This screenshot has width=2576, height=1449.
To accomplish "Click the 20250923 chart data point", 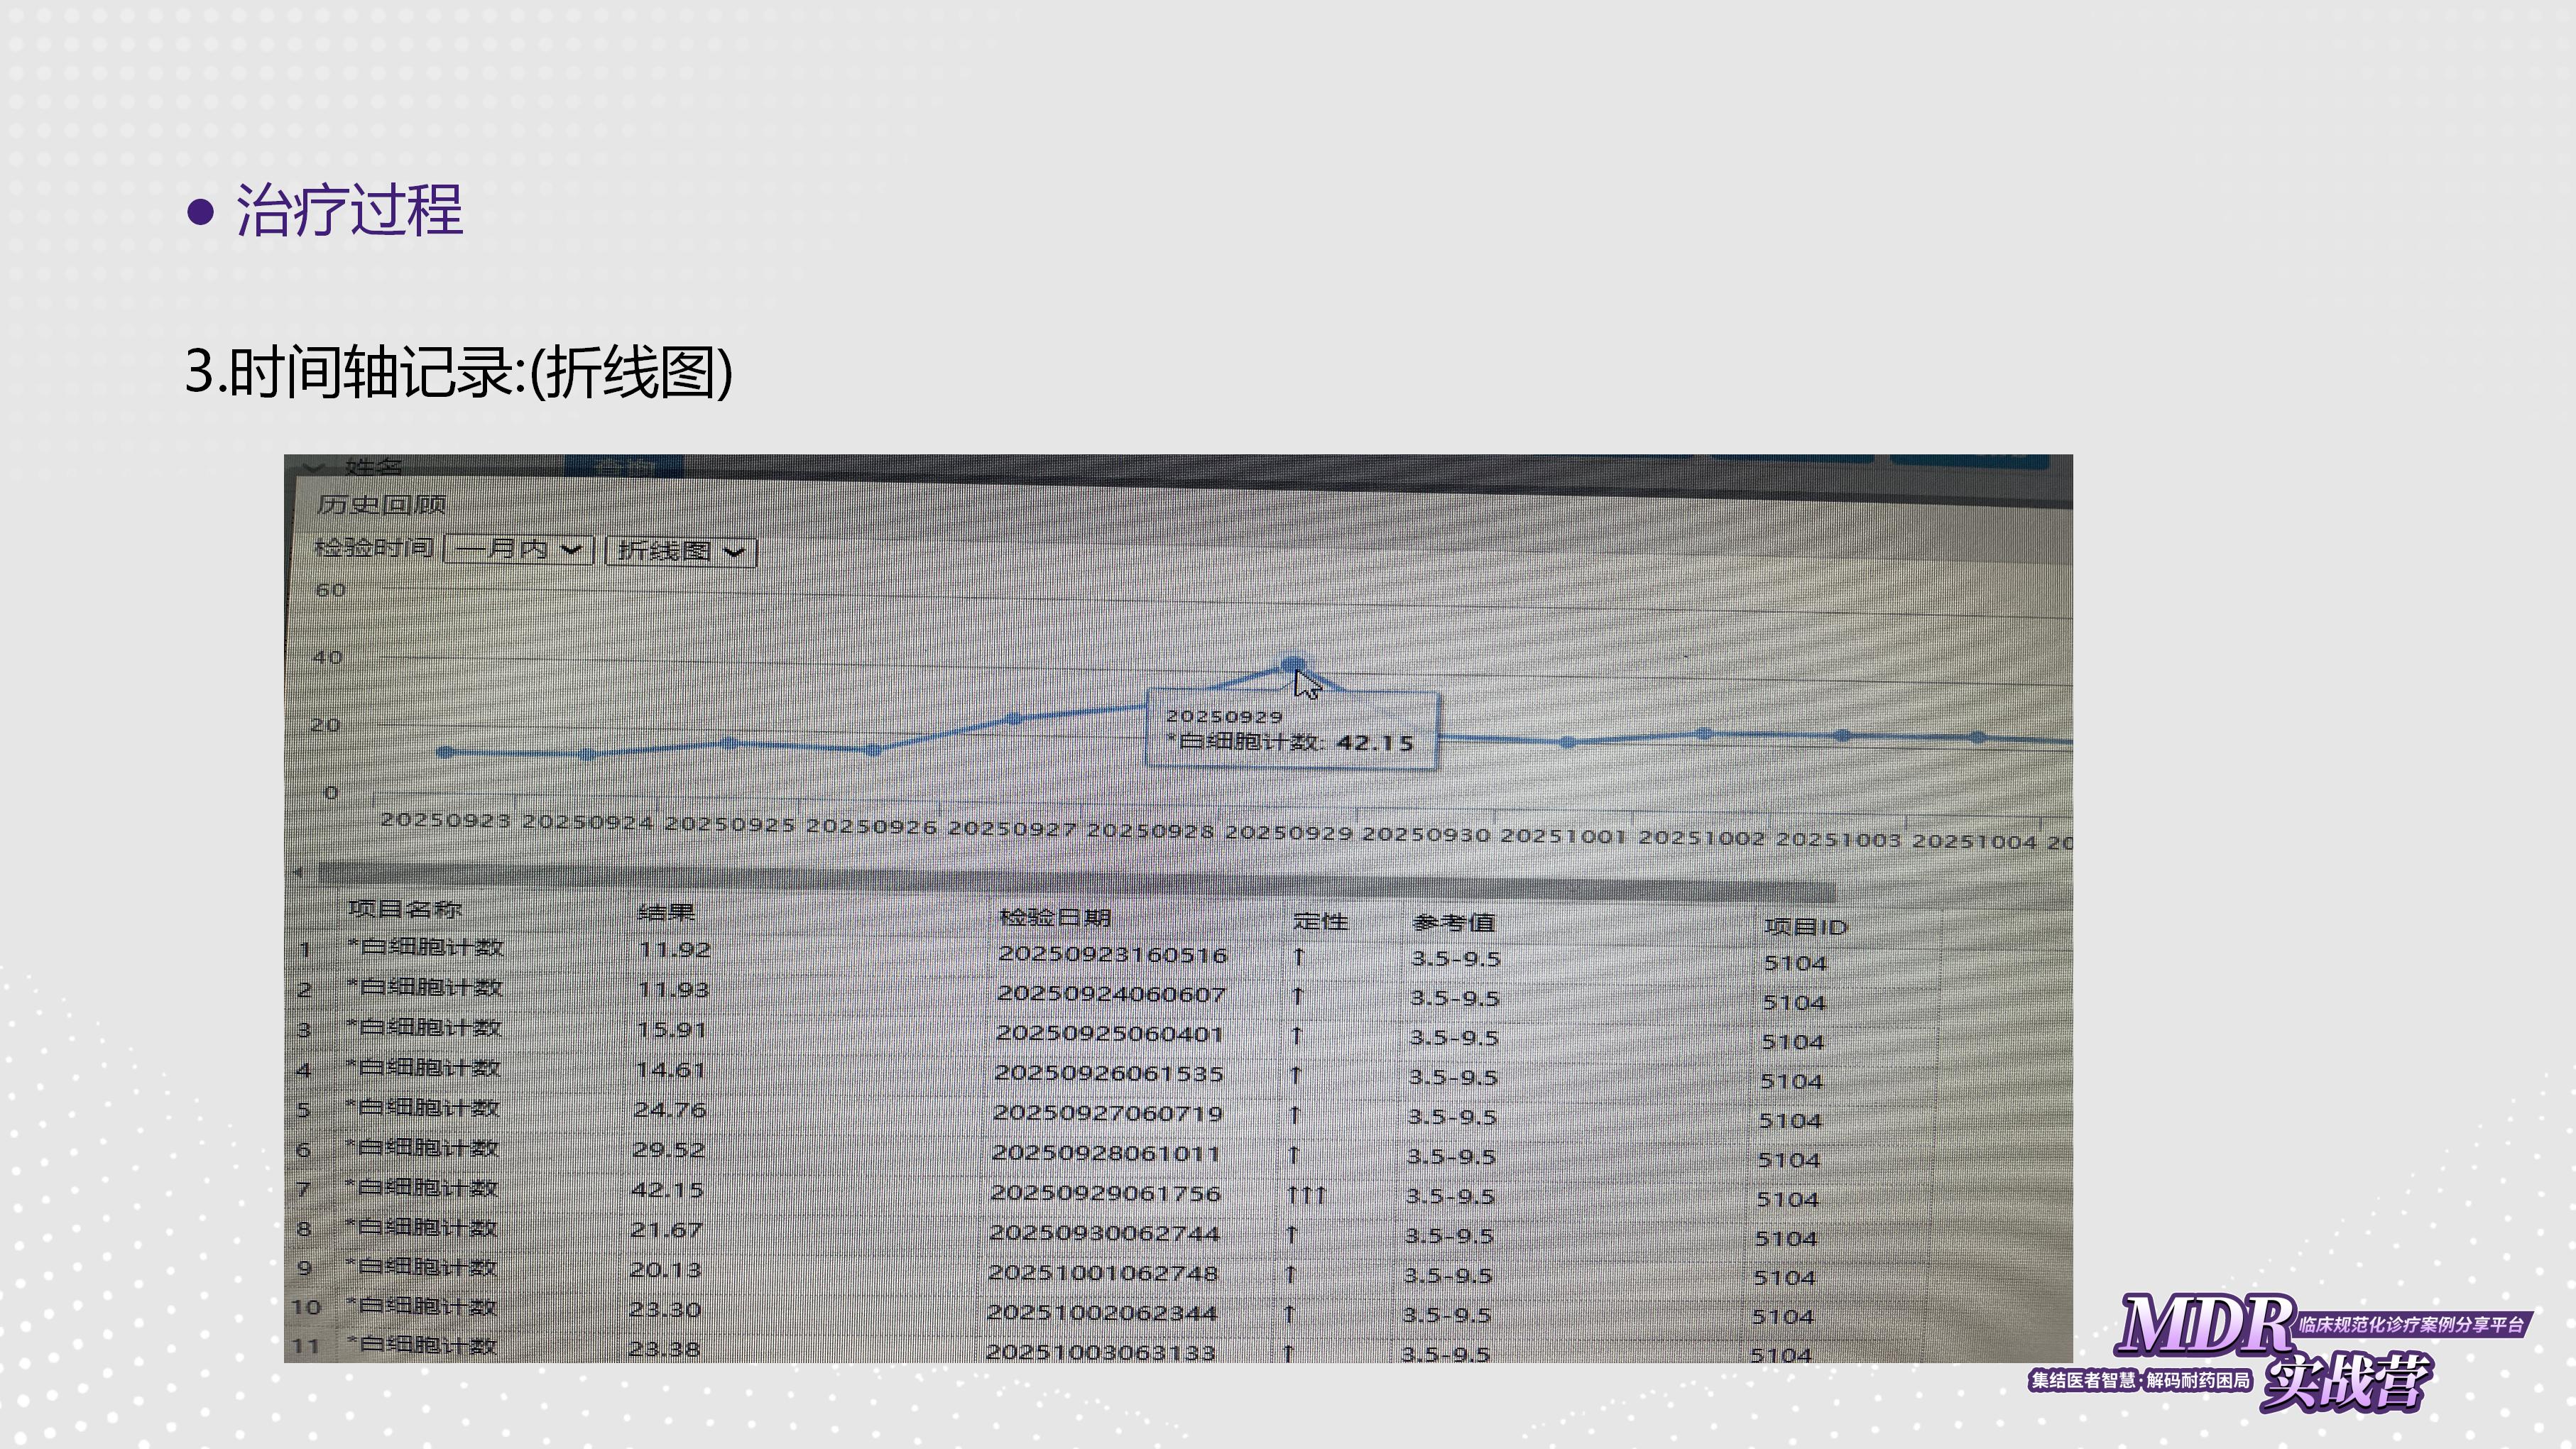I will 445,752.
